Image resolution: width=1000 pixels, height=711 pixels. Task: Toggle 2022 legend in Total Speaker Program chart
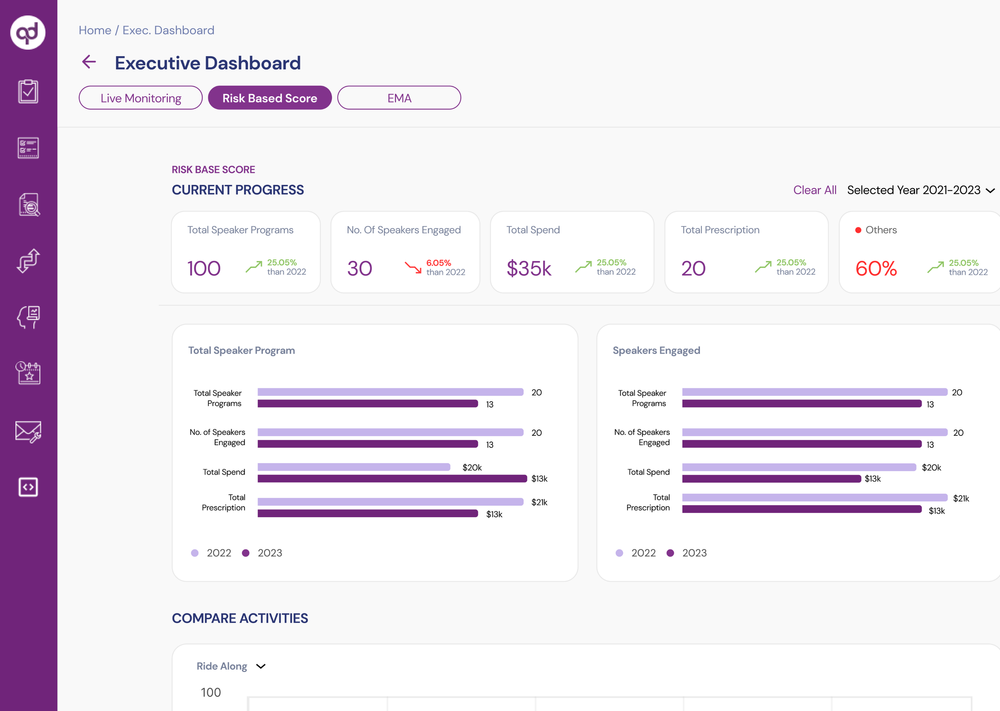click(211, 553)
